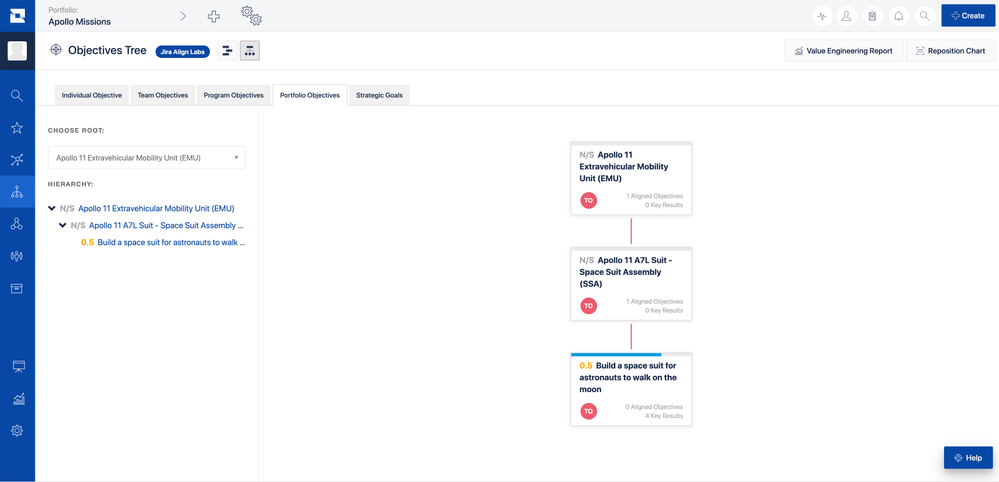Viewport: 999px width, 482px height.
Task: Open the Choose Root dropdown
Action: (x=147, y=157)
